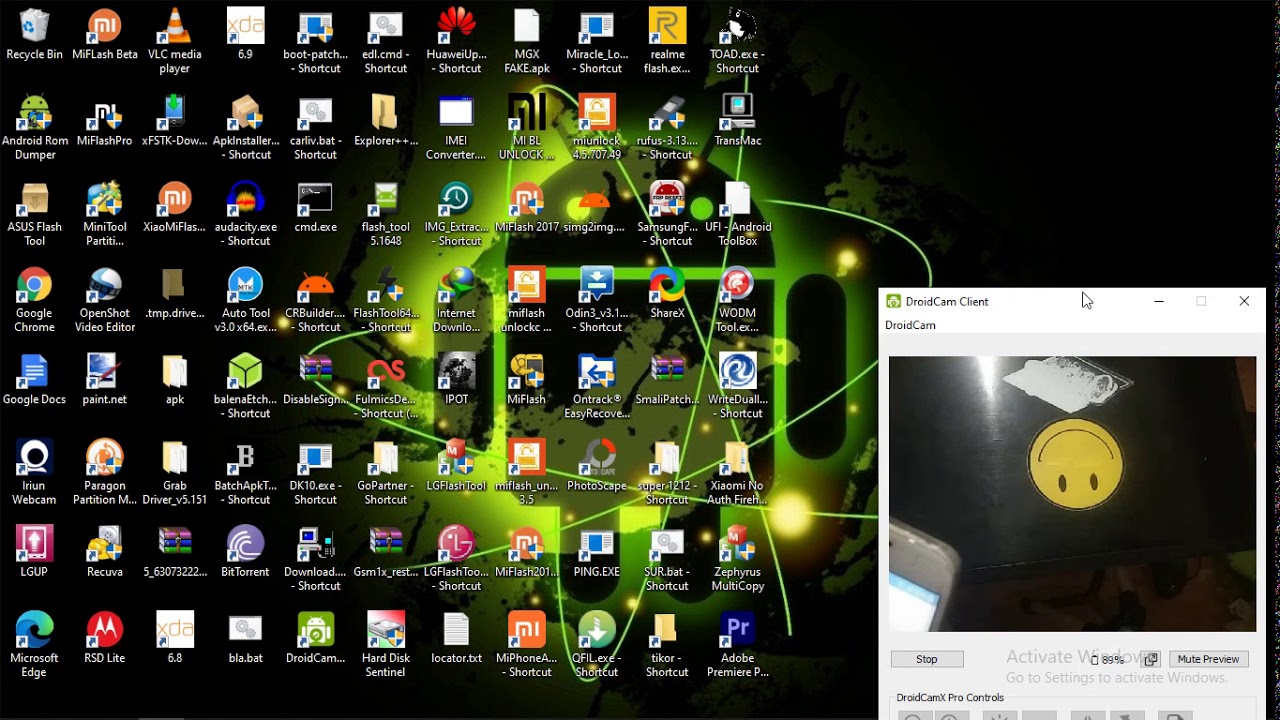Screen dimensions: 1280x720
Task: Select the Internet Download Manager icon
Action: tap(456, 300)
